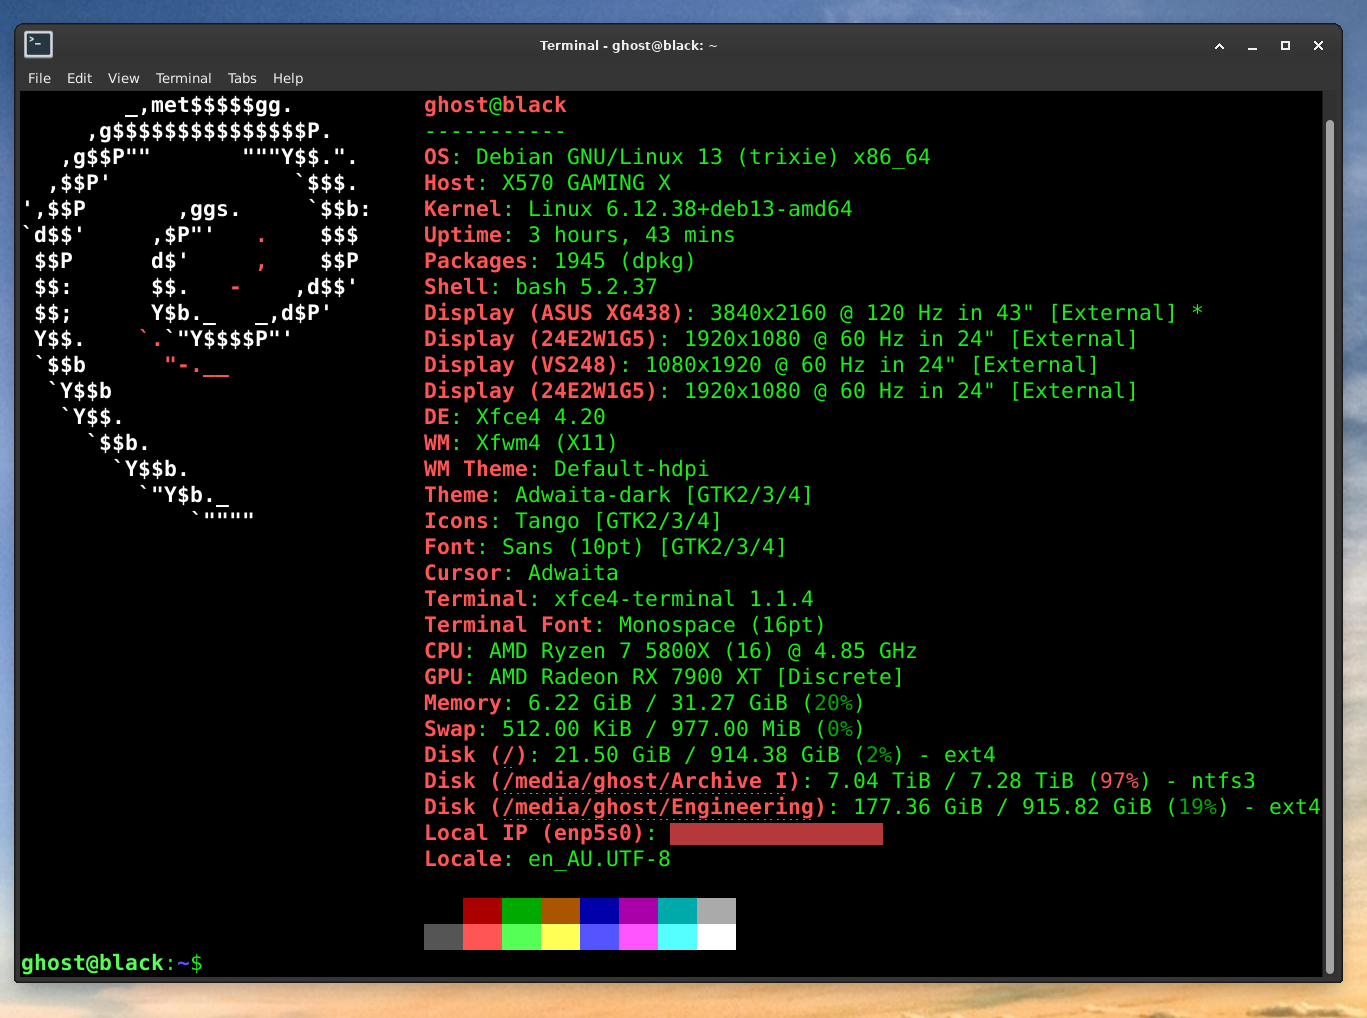This screenshot has height=1018, width=1367.
Task: Click the 'Xfwm4 (X11)' WM text
Action: (x=546, y=443)
